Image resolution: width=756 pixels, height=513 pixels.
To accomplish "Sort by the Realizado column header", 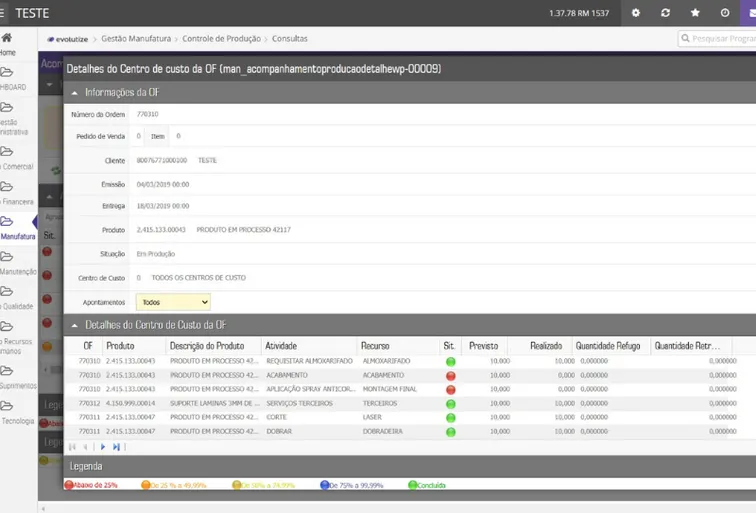I will coord(546,346).
